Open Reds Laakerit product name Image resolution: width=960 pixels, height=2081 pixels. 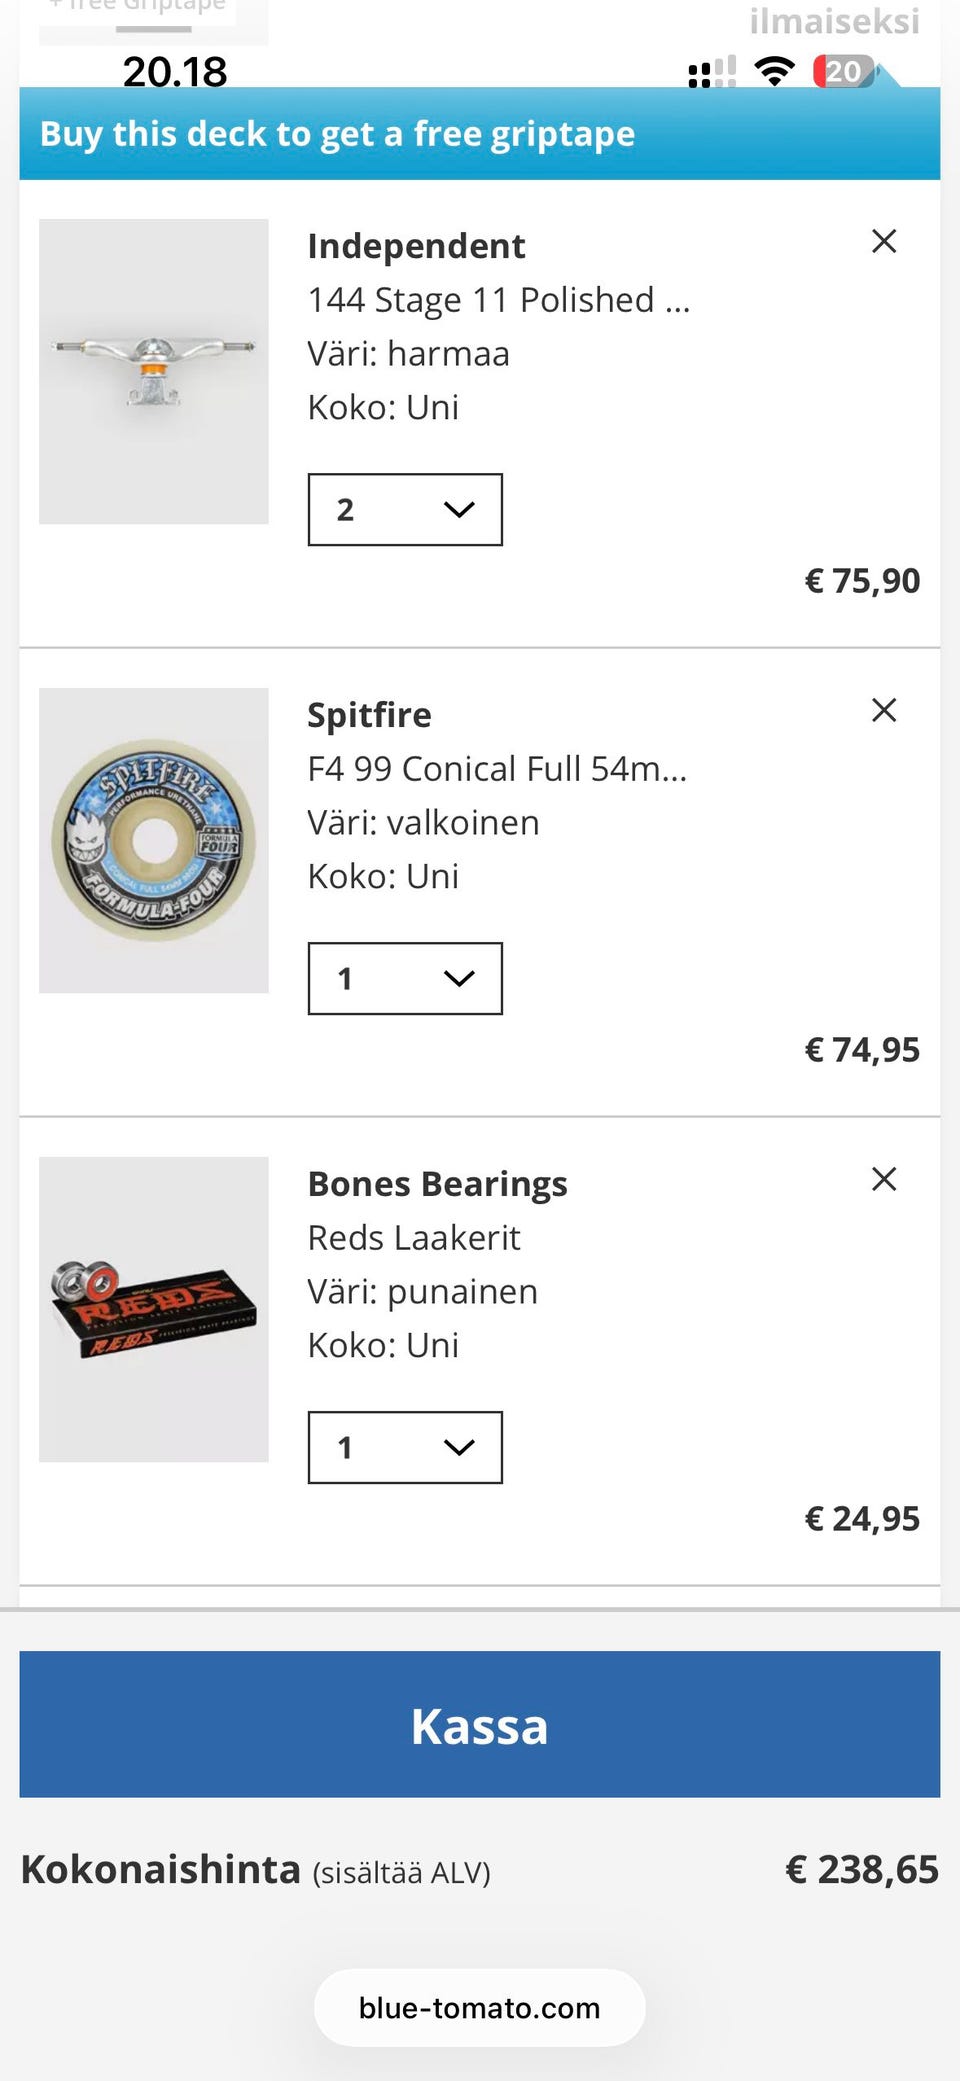tap(414, 1238)
